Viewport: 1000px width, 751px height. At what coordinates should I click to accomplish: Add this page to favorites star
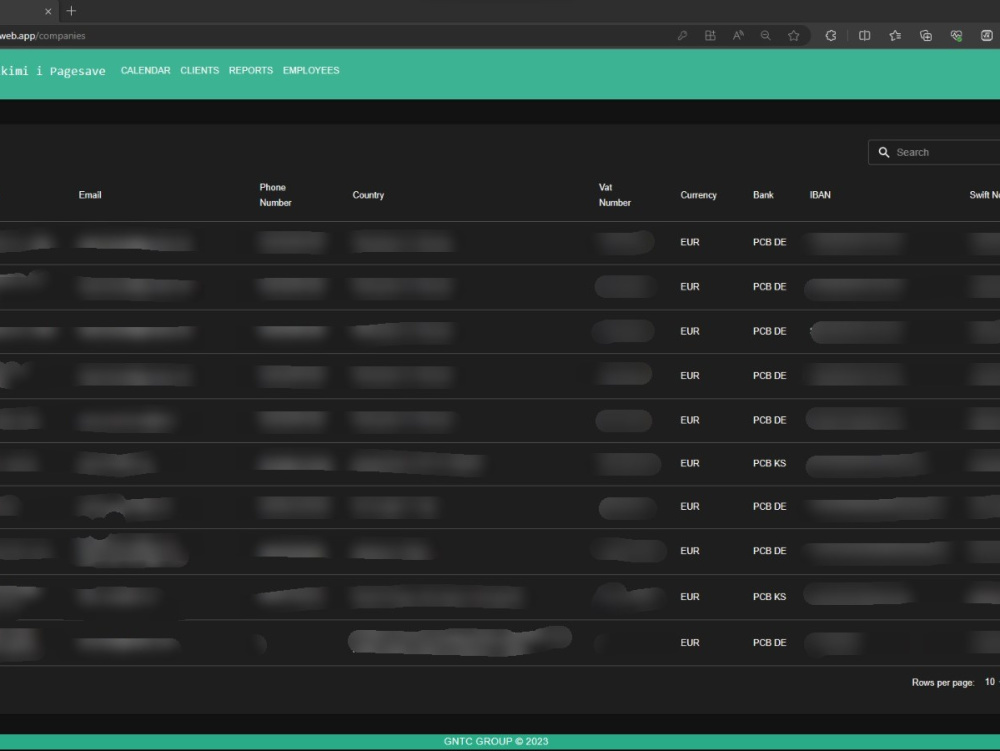point(793,36)
